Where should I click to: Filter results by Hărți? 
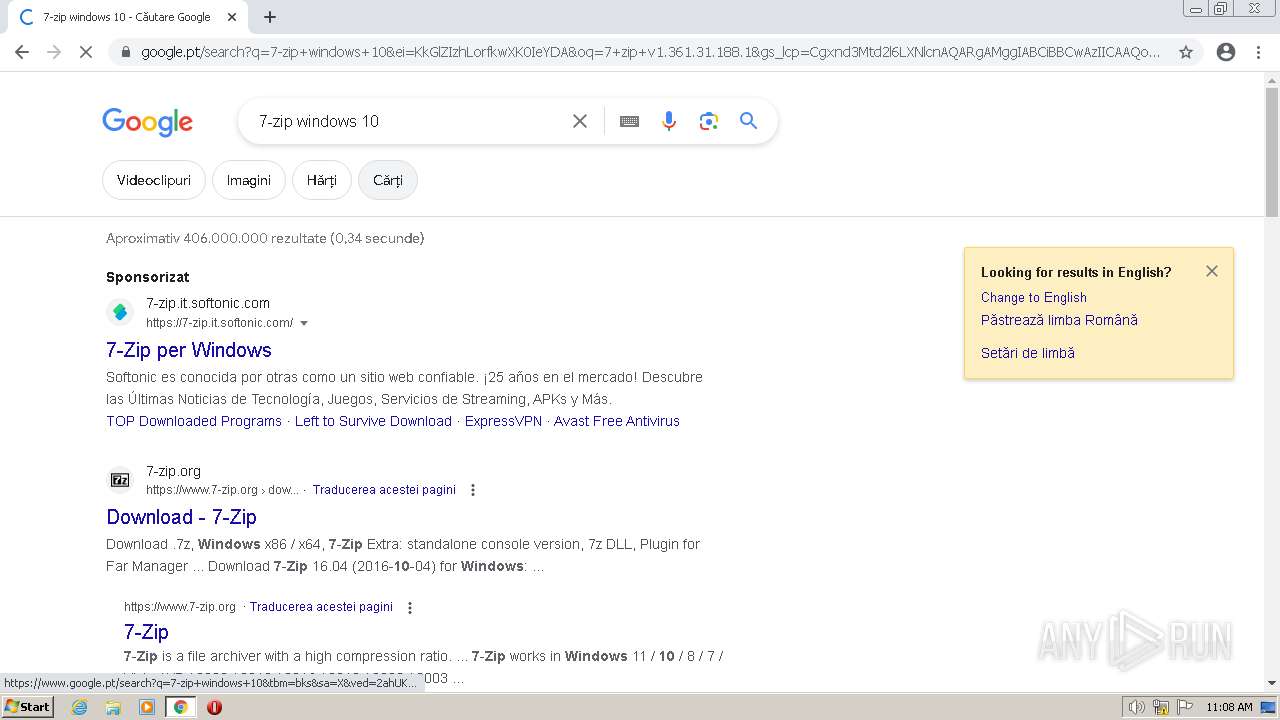(x=322, y=180)
